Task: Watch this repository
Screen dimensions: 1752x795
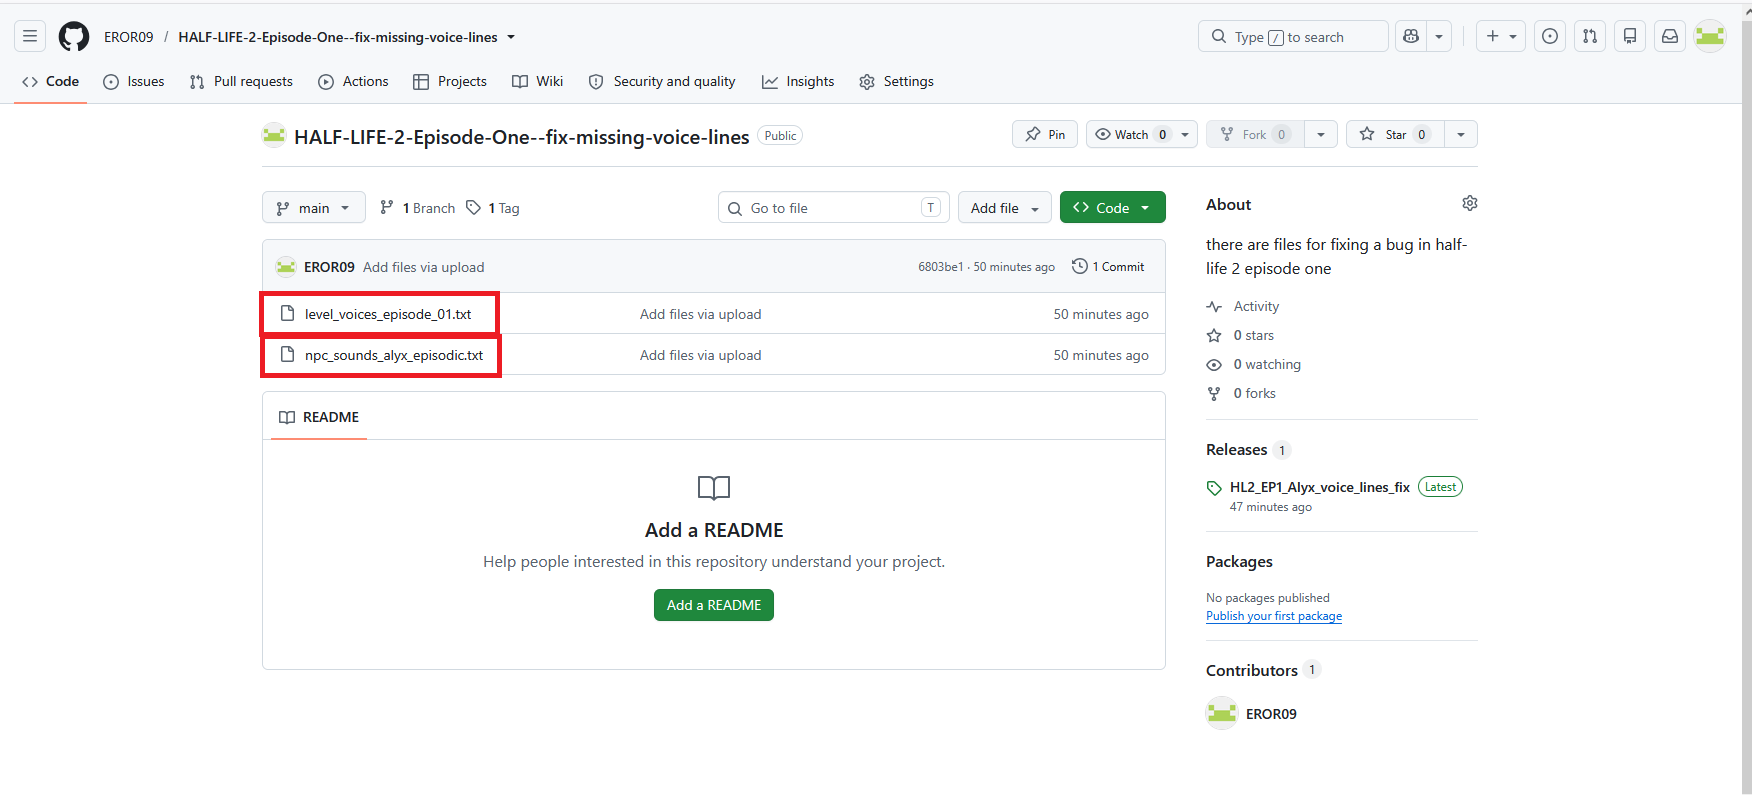Action: point(1130,134)
